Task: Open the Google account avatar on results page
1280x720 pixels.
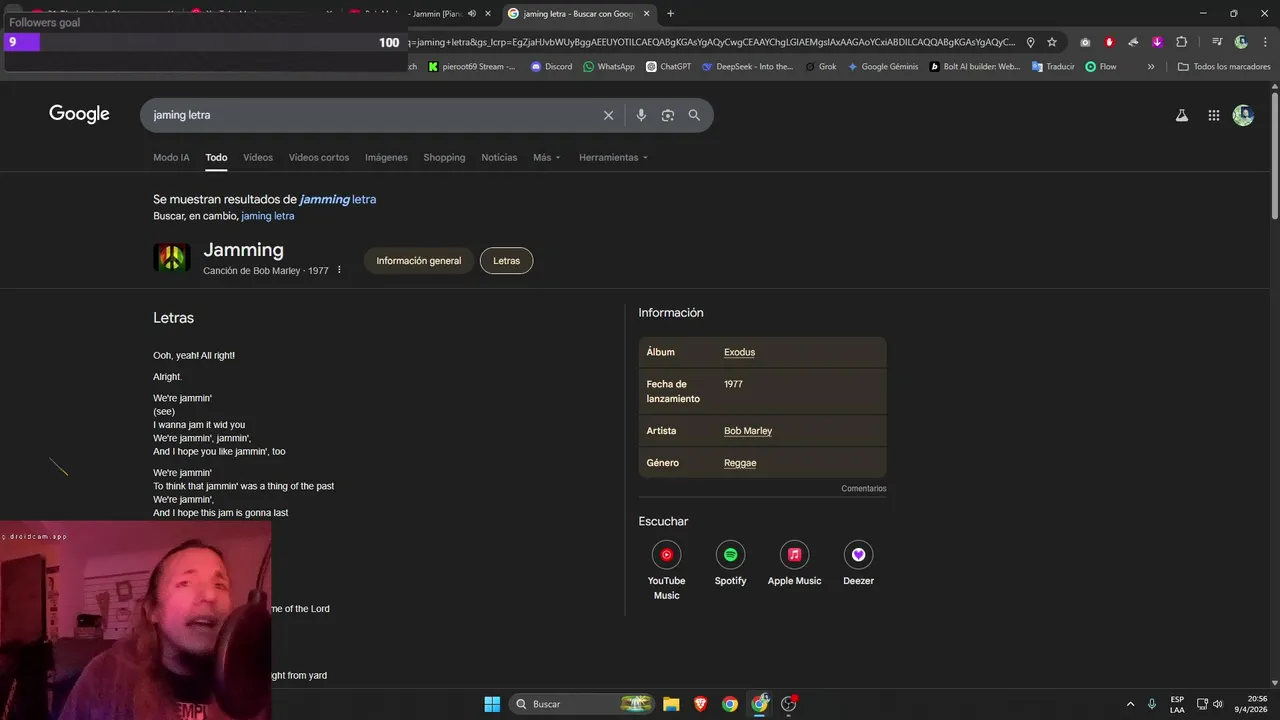Action: point(1243,115)
